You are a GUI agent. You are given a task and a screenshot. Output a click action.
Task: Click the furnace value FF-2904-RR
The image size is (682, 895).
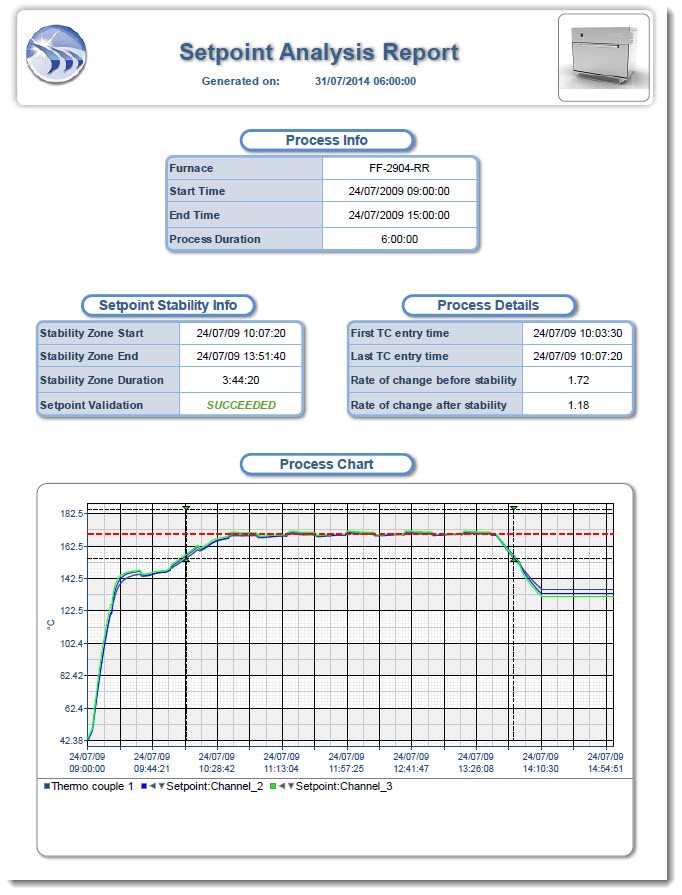[x=399, y=168]
